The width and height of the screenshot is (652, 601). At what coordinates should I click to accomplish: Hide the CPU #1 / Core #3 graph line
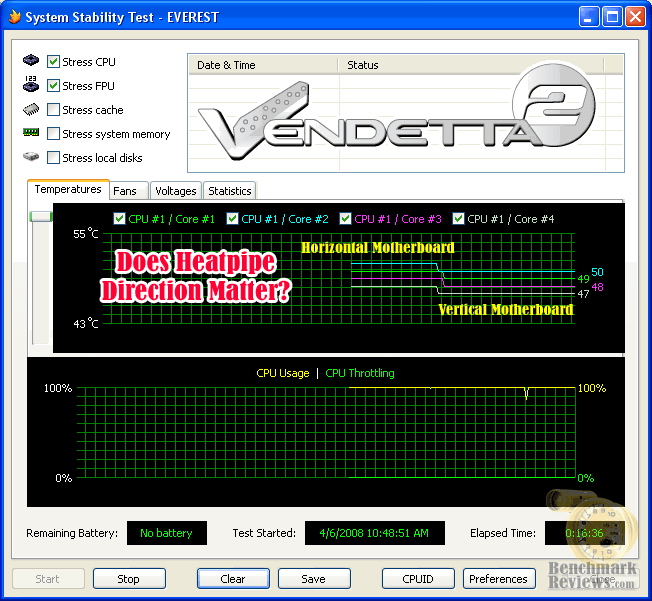pos(345,218)
